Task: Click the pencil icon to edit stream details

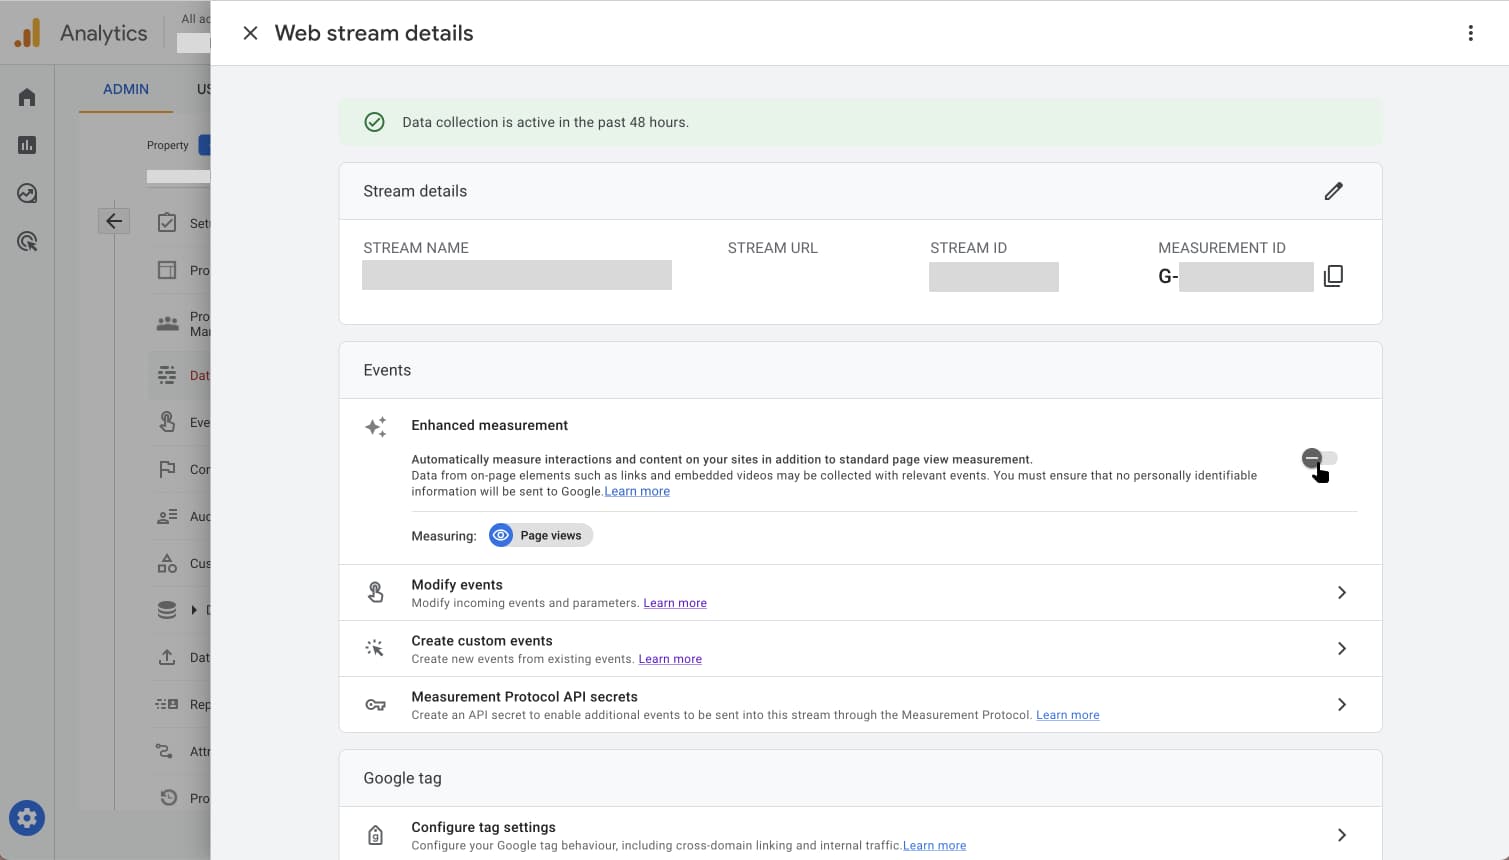Action: (1333, 191)
